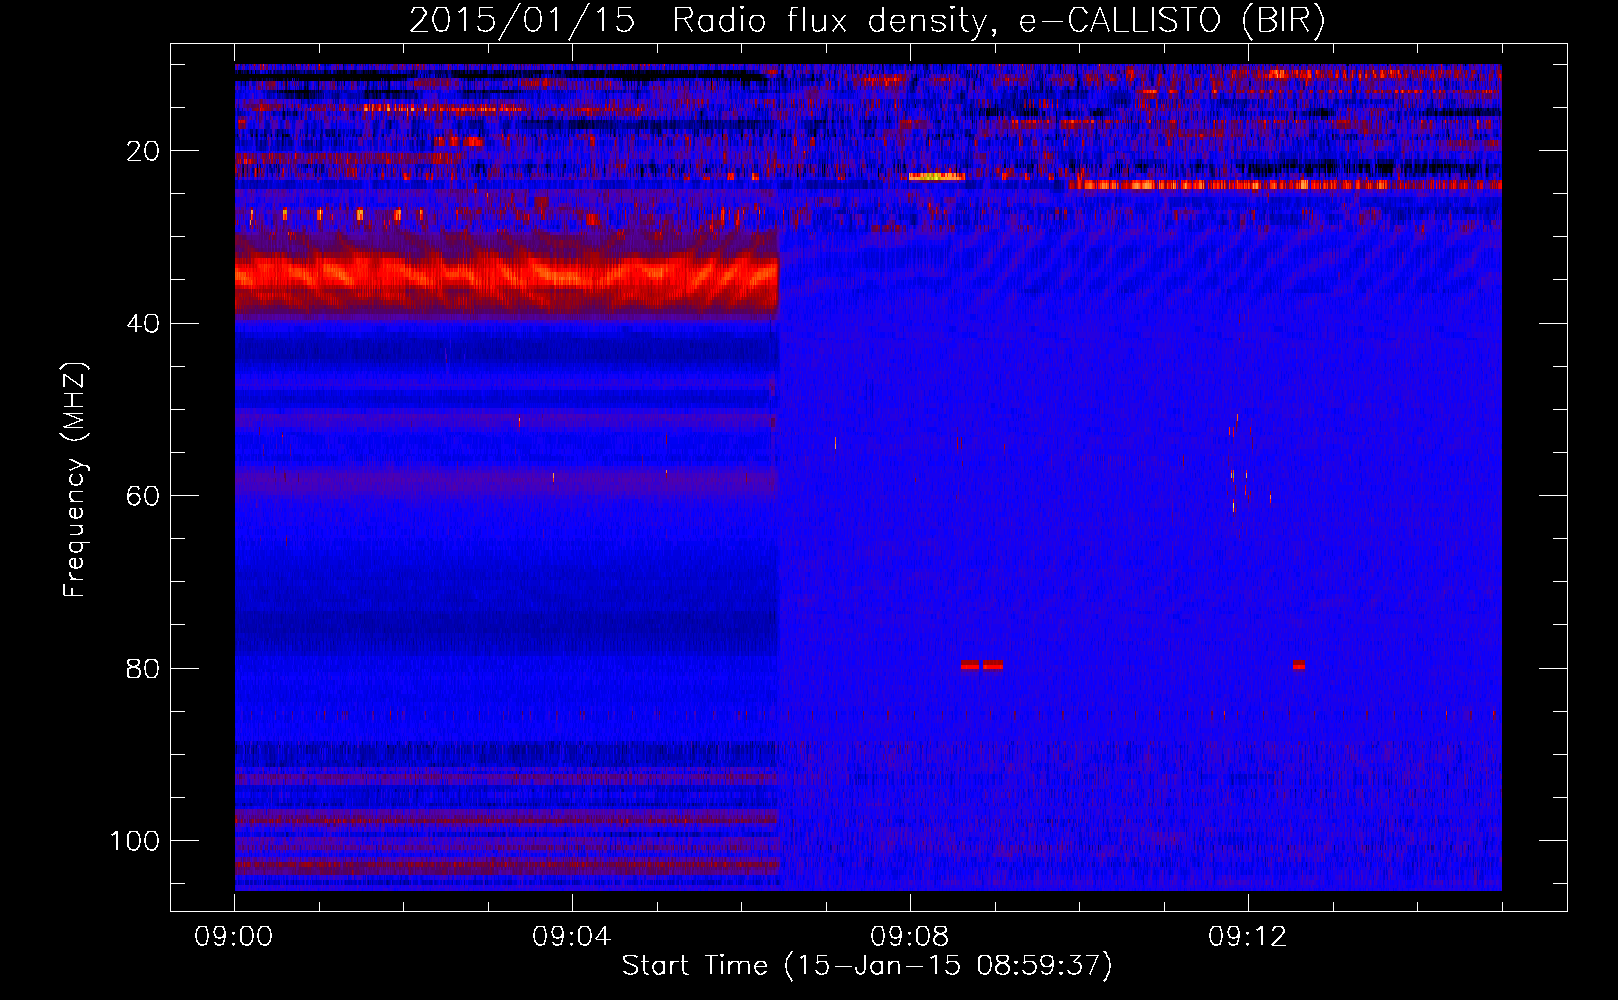Click the "09:08" time tick label
This screenshot has height=1000, width=1618.
910,937
